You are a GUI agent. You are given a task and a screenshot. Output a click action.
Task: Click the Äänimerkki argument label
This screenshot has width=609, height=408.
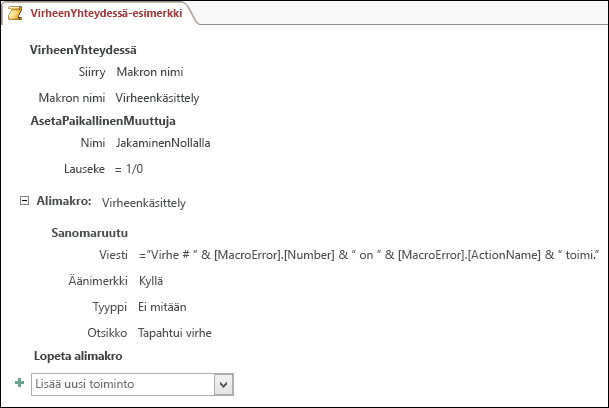coord(98,281)
